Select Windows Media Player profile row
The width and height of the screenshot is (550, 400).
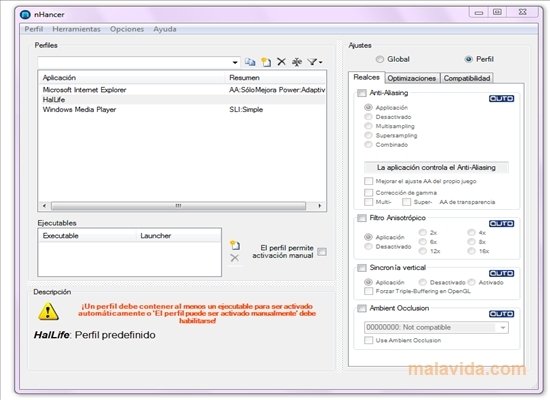point(182,109)
